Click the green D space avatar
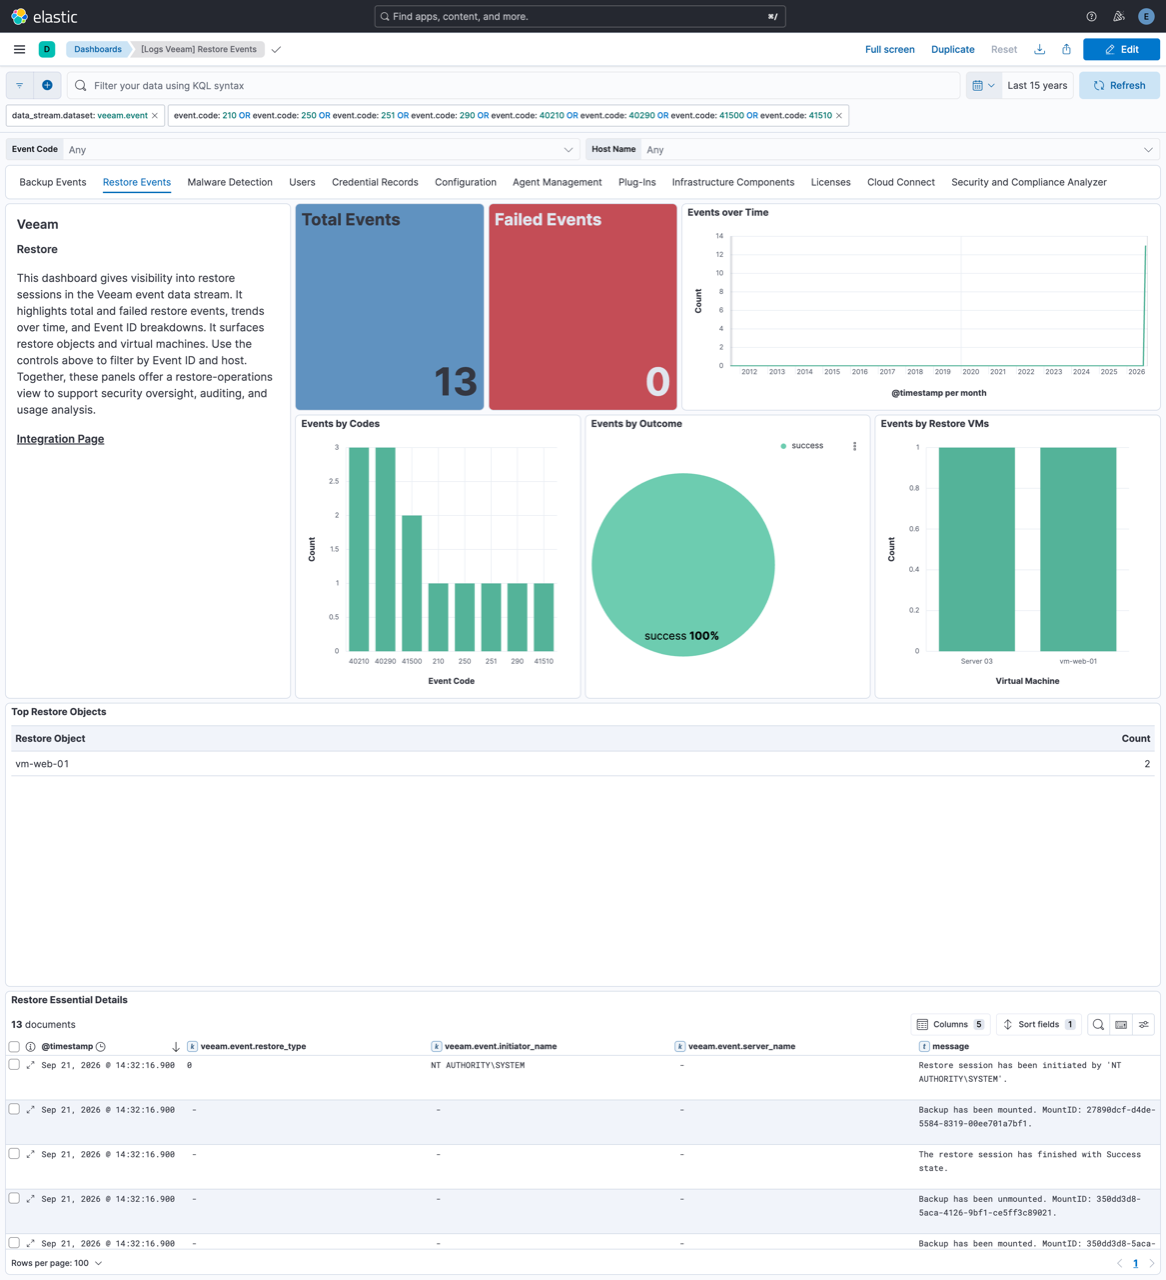 point(47,49)
